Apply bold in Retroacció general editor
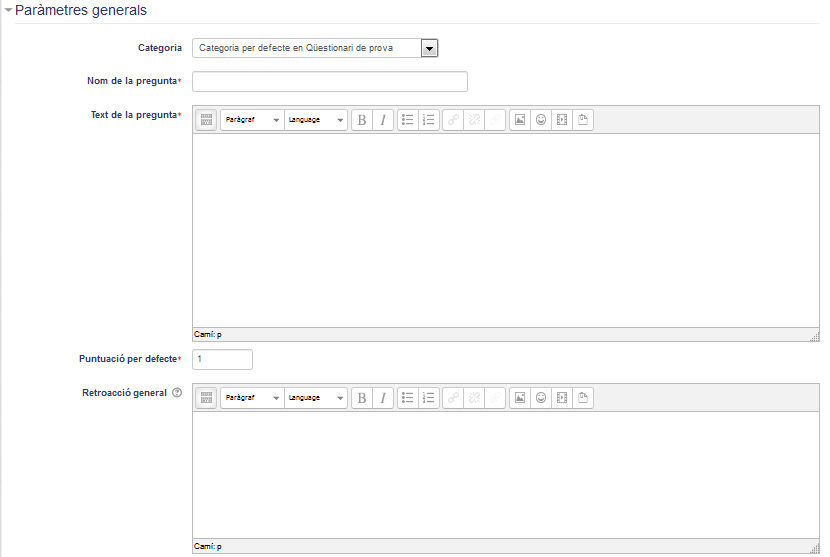Screen dimensions: 830x557 coord(362,398)
